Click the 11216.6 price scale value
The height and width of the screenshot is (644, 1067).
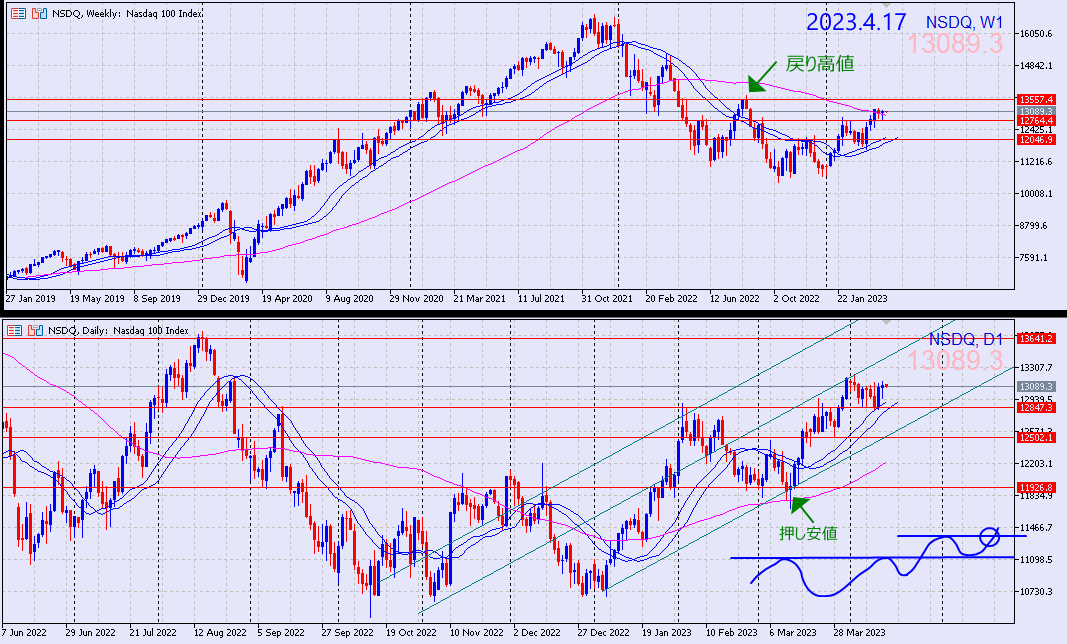pos(1036,162)
